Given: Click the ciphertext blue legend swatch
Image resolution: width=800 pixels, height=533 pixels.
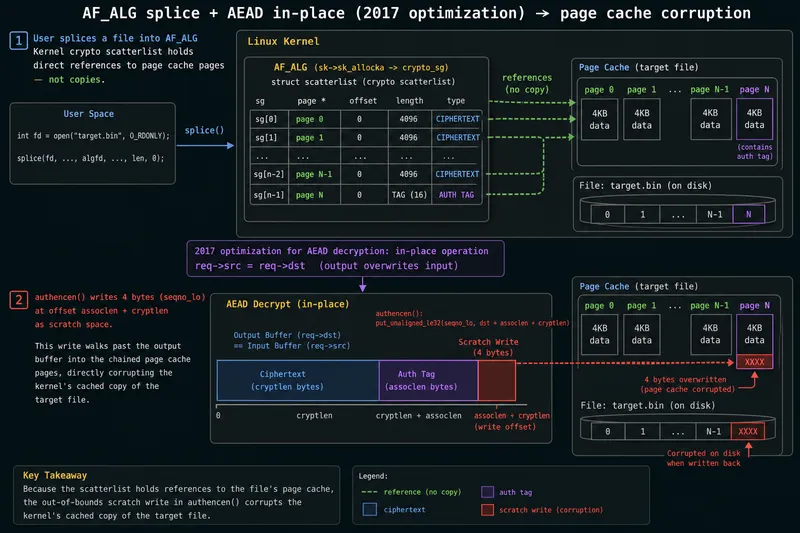Looking at the screenshot, I should [369, 509].
